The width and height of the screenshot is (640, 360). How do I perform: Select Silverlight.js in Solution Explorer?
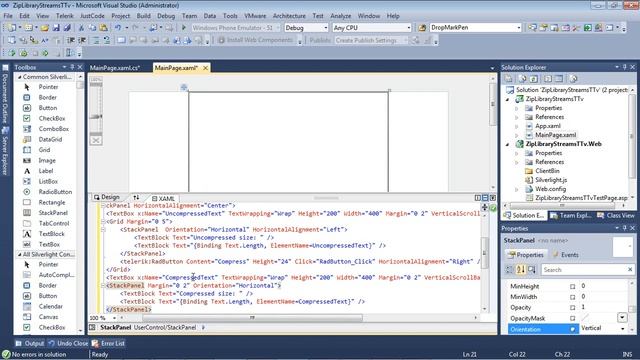point(551,180)
